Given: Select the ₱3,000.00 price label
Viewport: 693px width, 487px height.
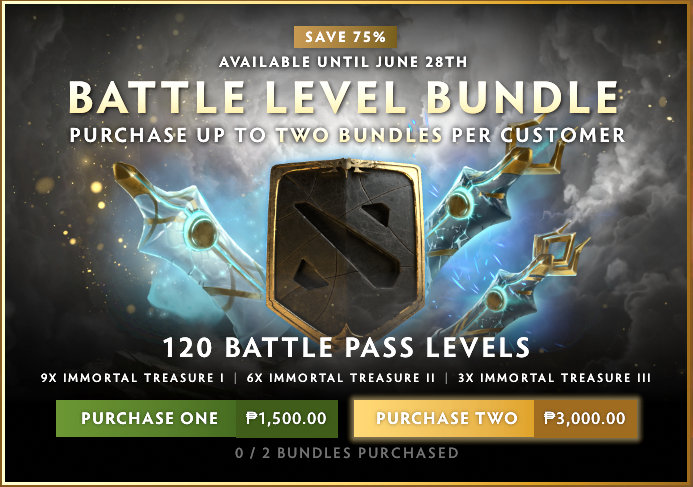Looking at the screenshot, I should coord(585,419).
